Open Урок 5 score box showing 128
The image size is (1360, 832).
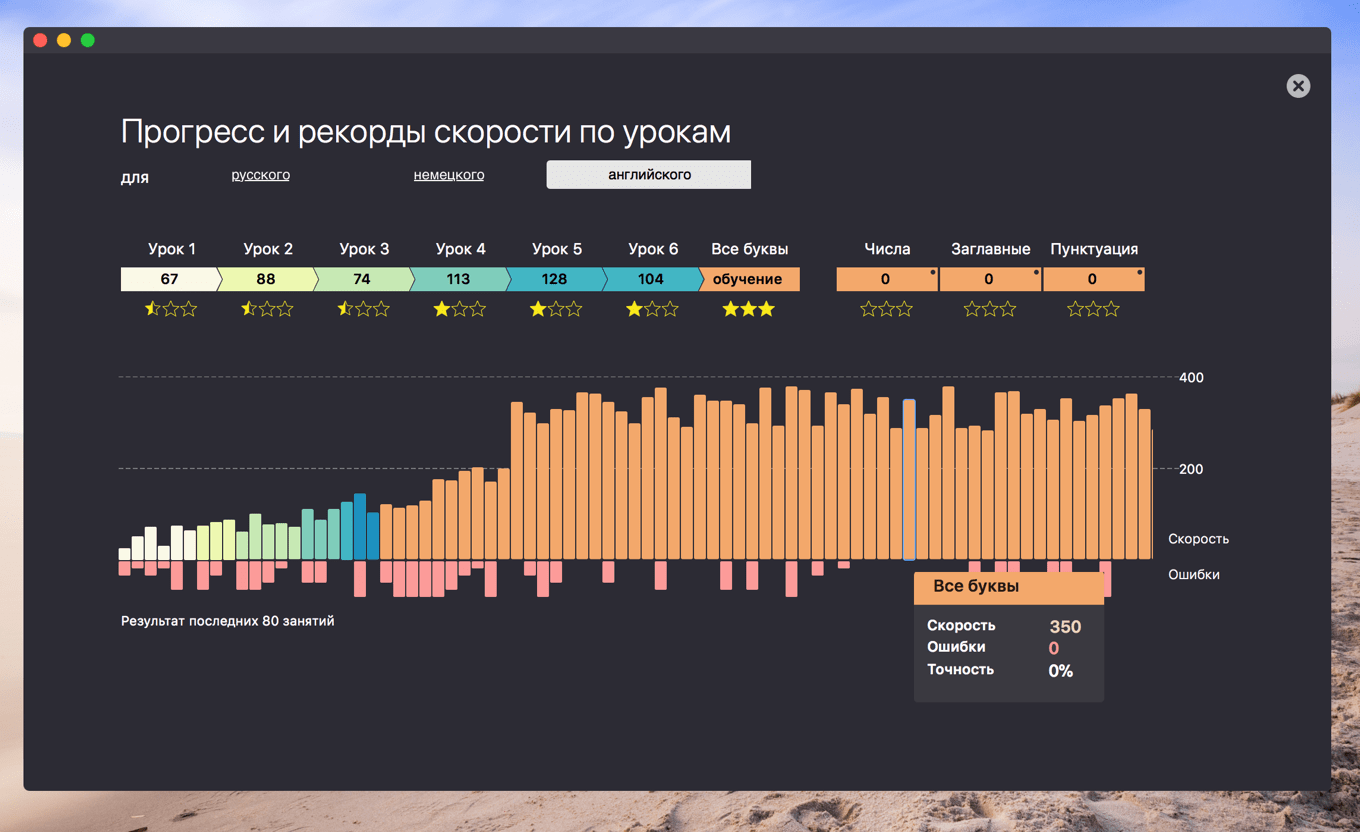[x=555, y=279]
